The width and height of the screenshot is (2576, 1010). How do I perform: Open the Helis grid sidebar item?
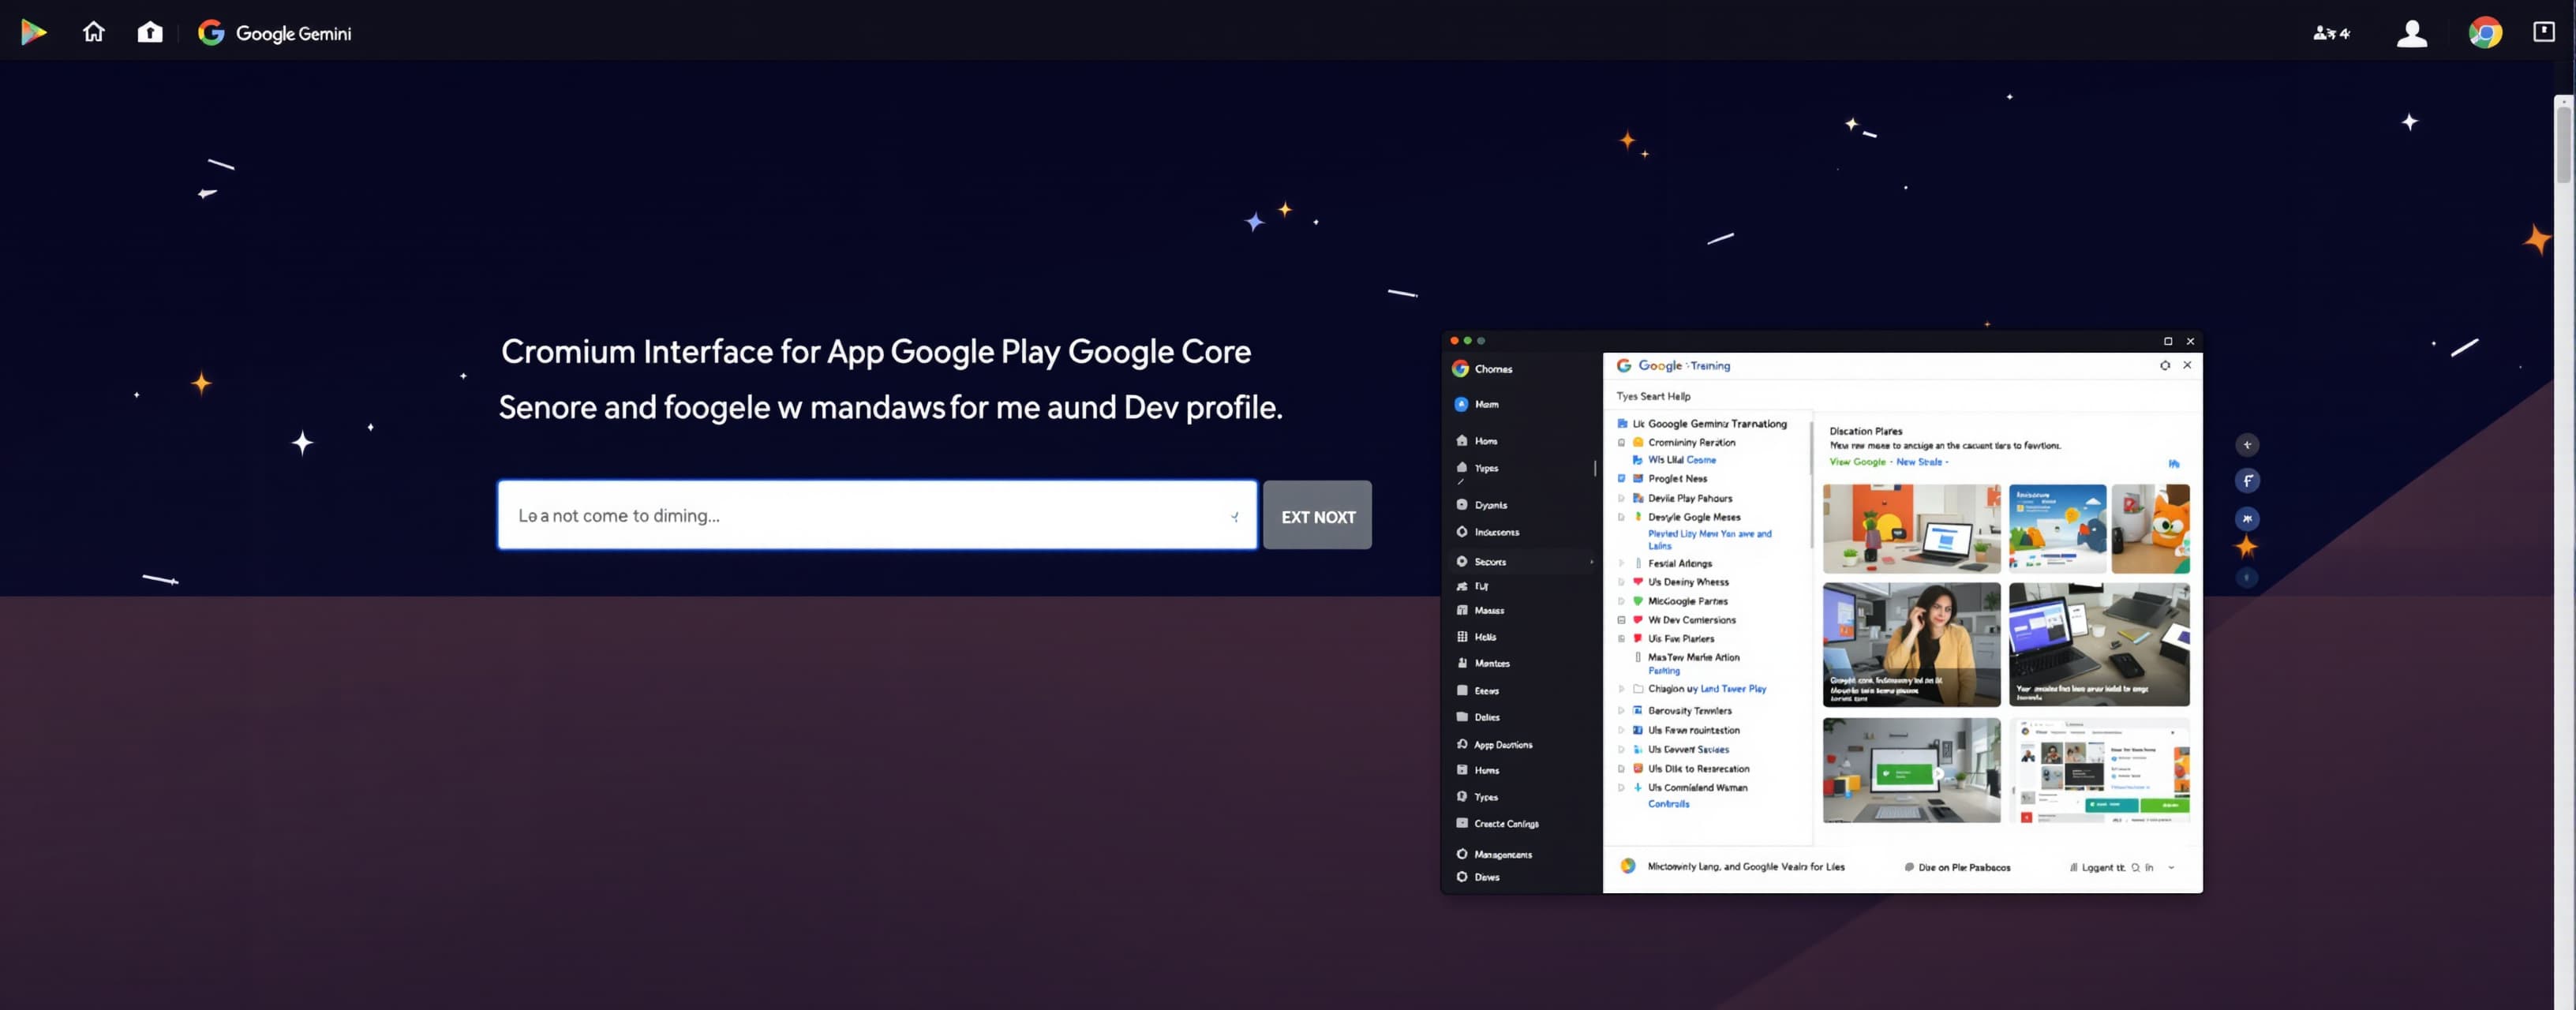click(1477, 637)
